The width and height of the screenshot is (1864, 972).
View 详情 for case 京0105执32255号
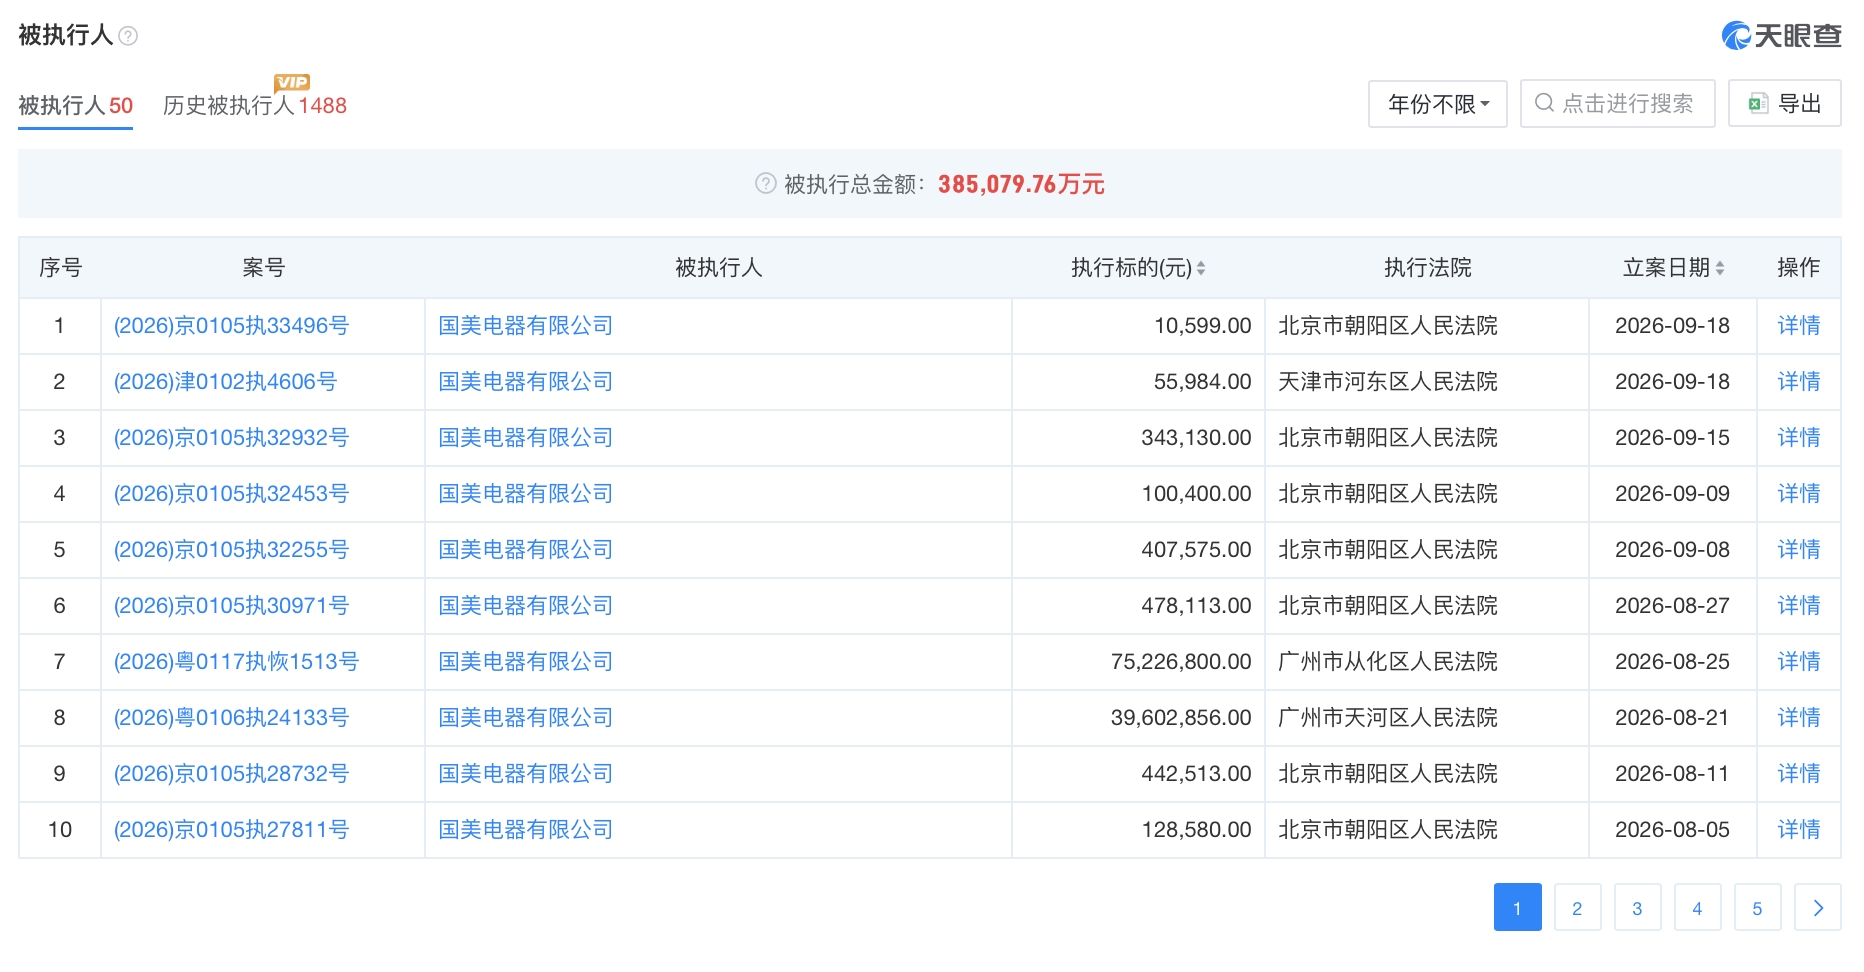point(1798,550)
